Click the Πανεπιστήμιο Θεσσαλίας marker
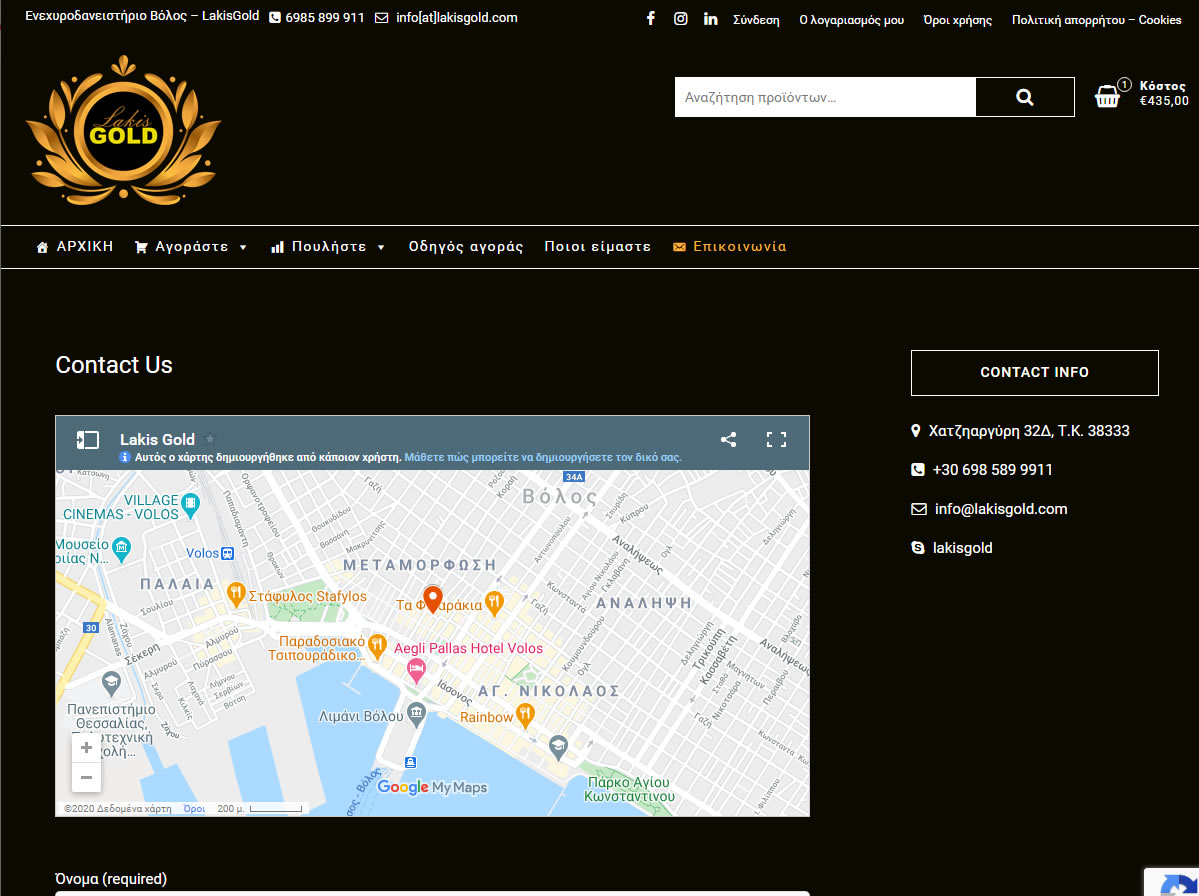The image size is (1199, 896). pos(112,682)
